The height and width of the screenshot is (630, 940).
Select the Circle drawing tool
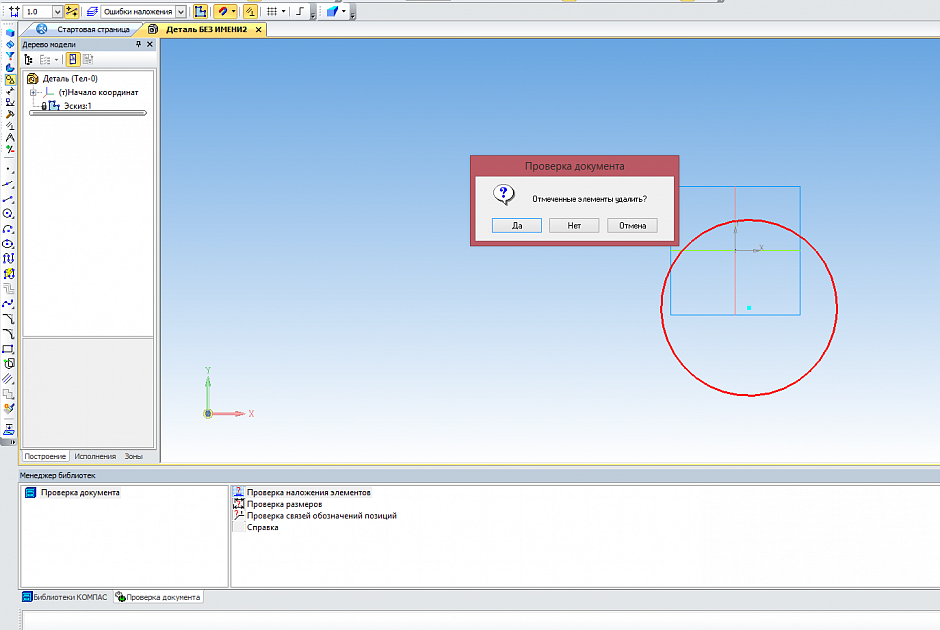click(8, 214)
